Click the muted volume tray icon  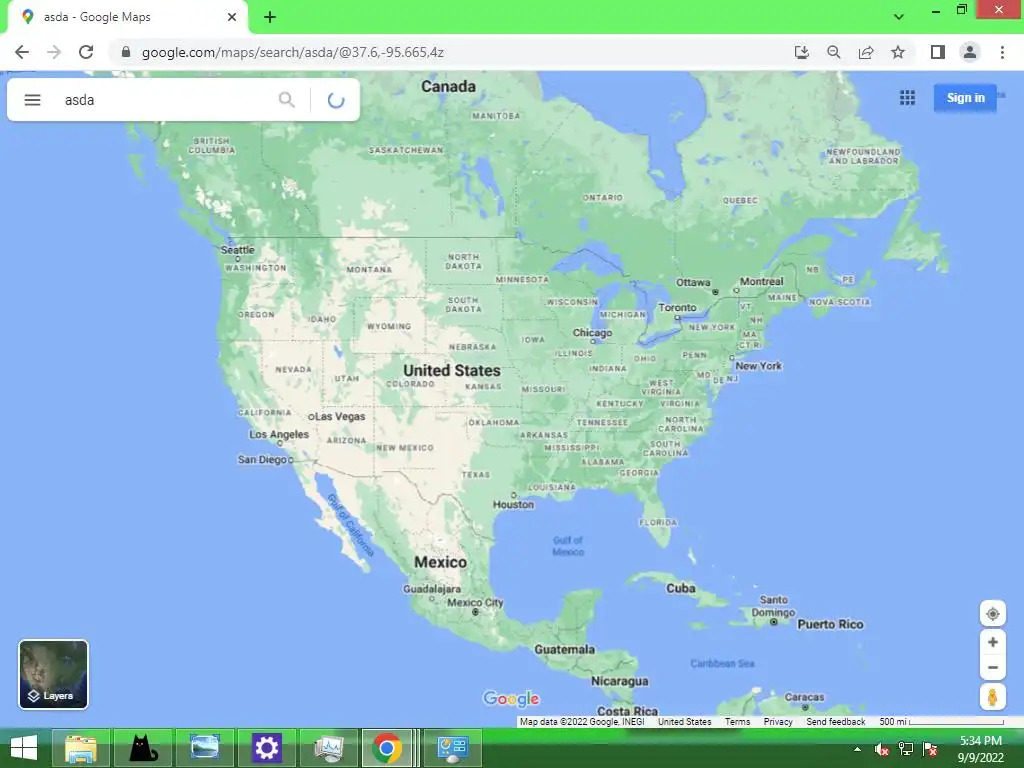[881, 750]
